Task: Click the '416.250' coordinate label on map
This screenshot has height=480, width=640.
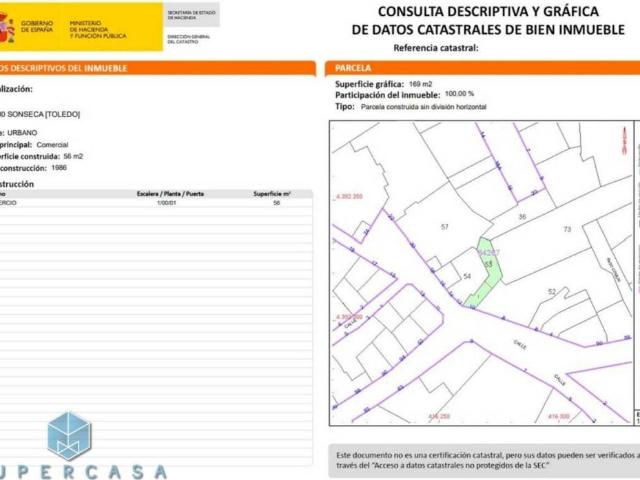Action: [x=439, y=416]
